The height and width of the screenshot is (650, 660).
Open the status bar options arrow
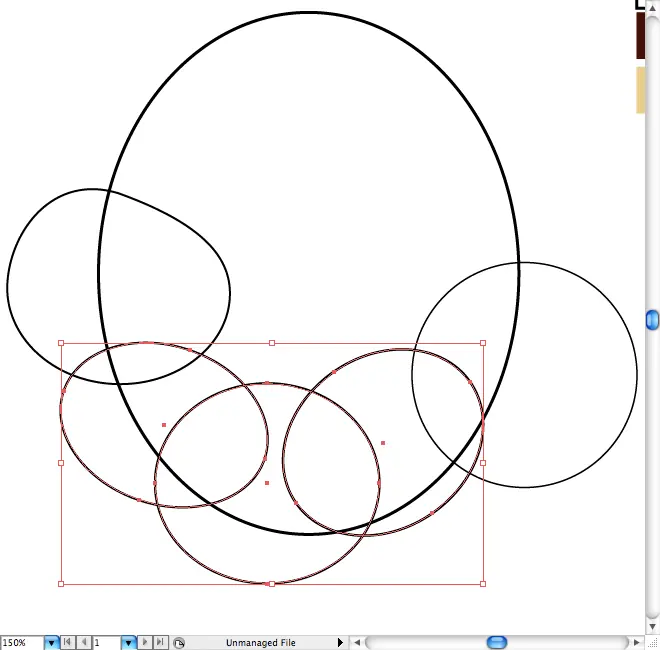tap(340, 643)
